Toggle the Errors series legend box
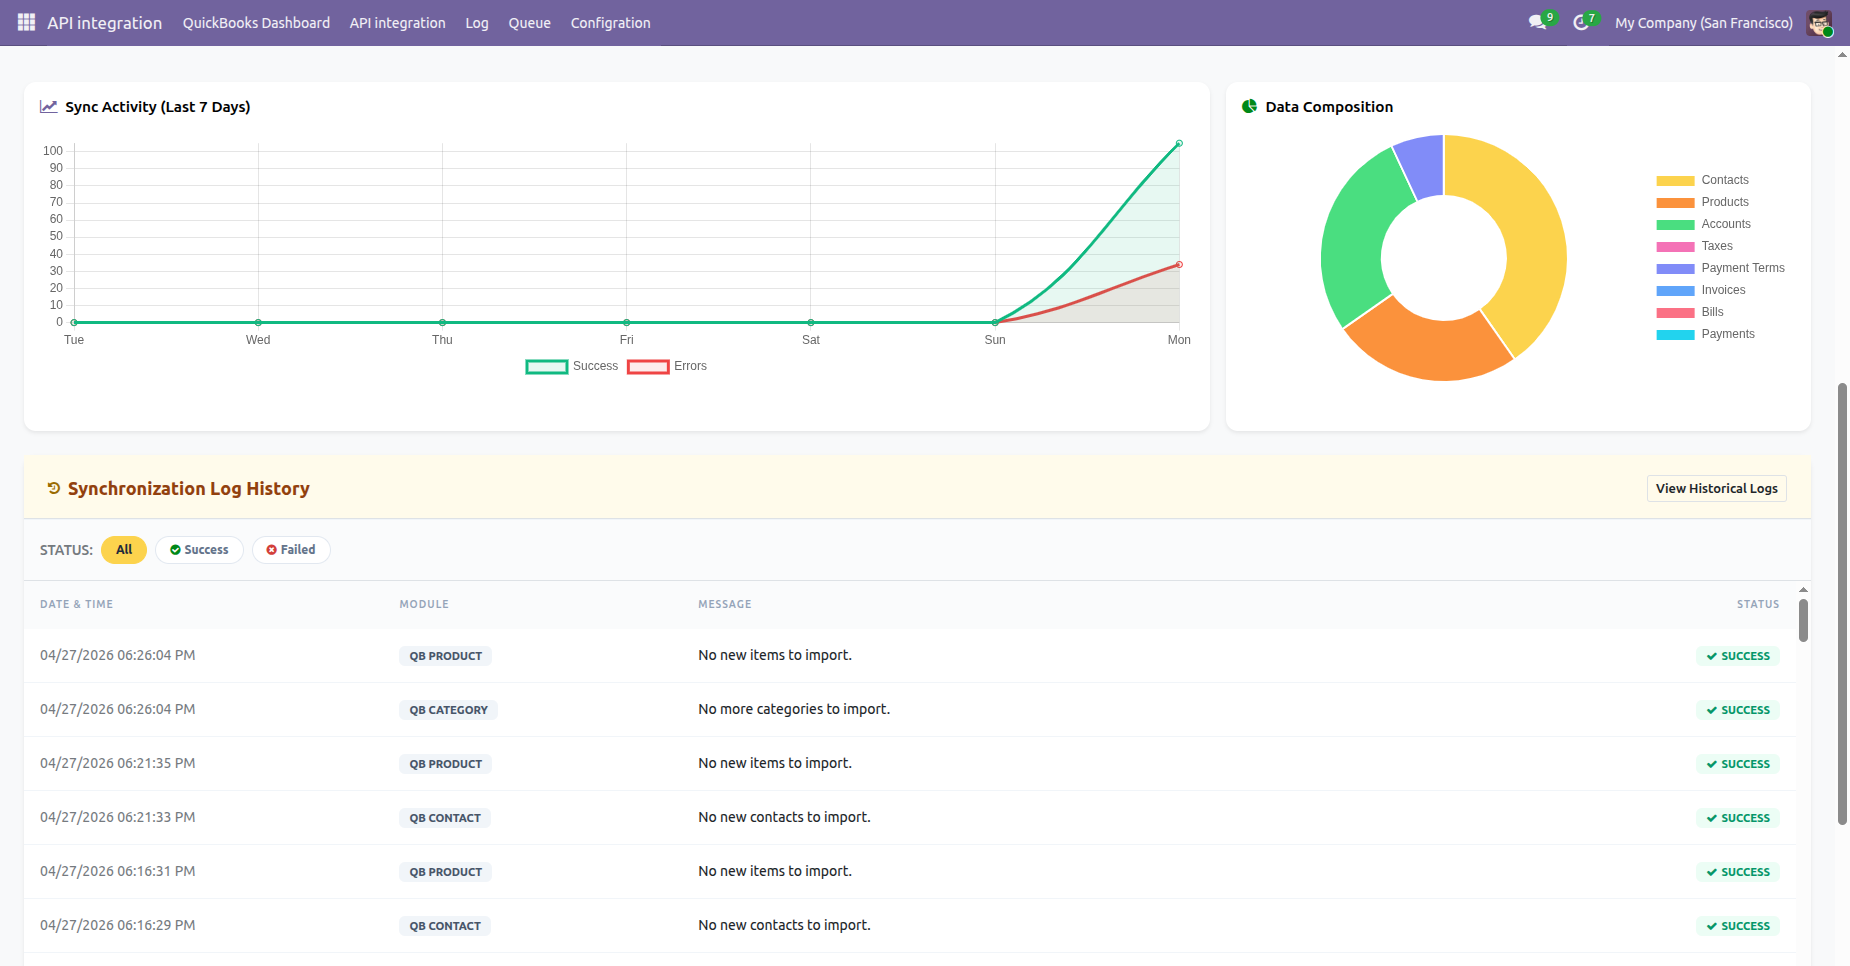Image resolution: width=1850 pixels, height=966 pixels. click(x=648, y=367)
